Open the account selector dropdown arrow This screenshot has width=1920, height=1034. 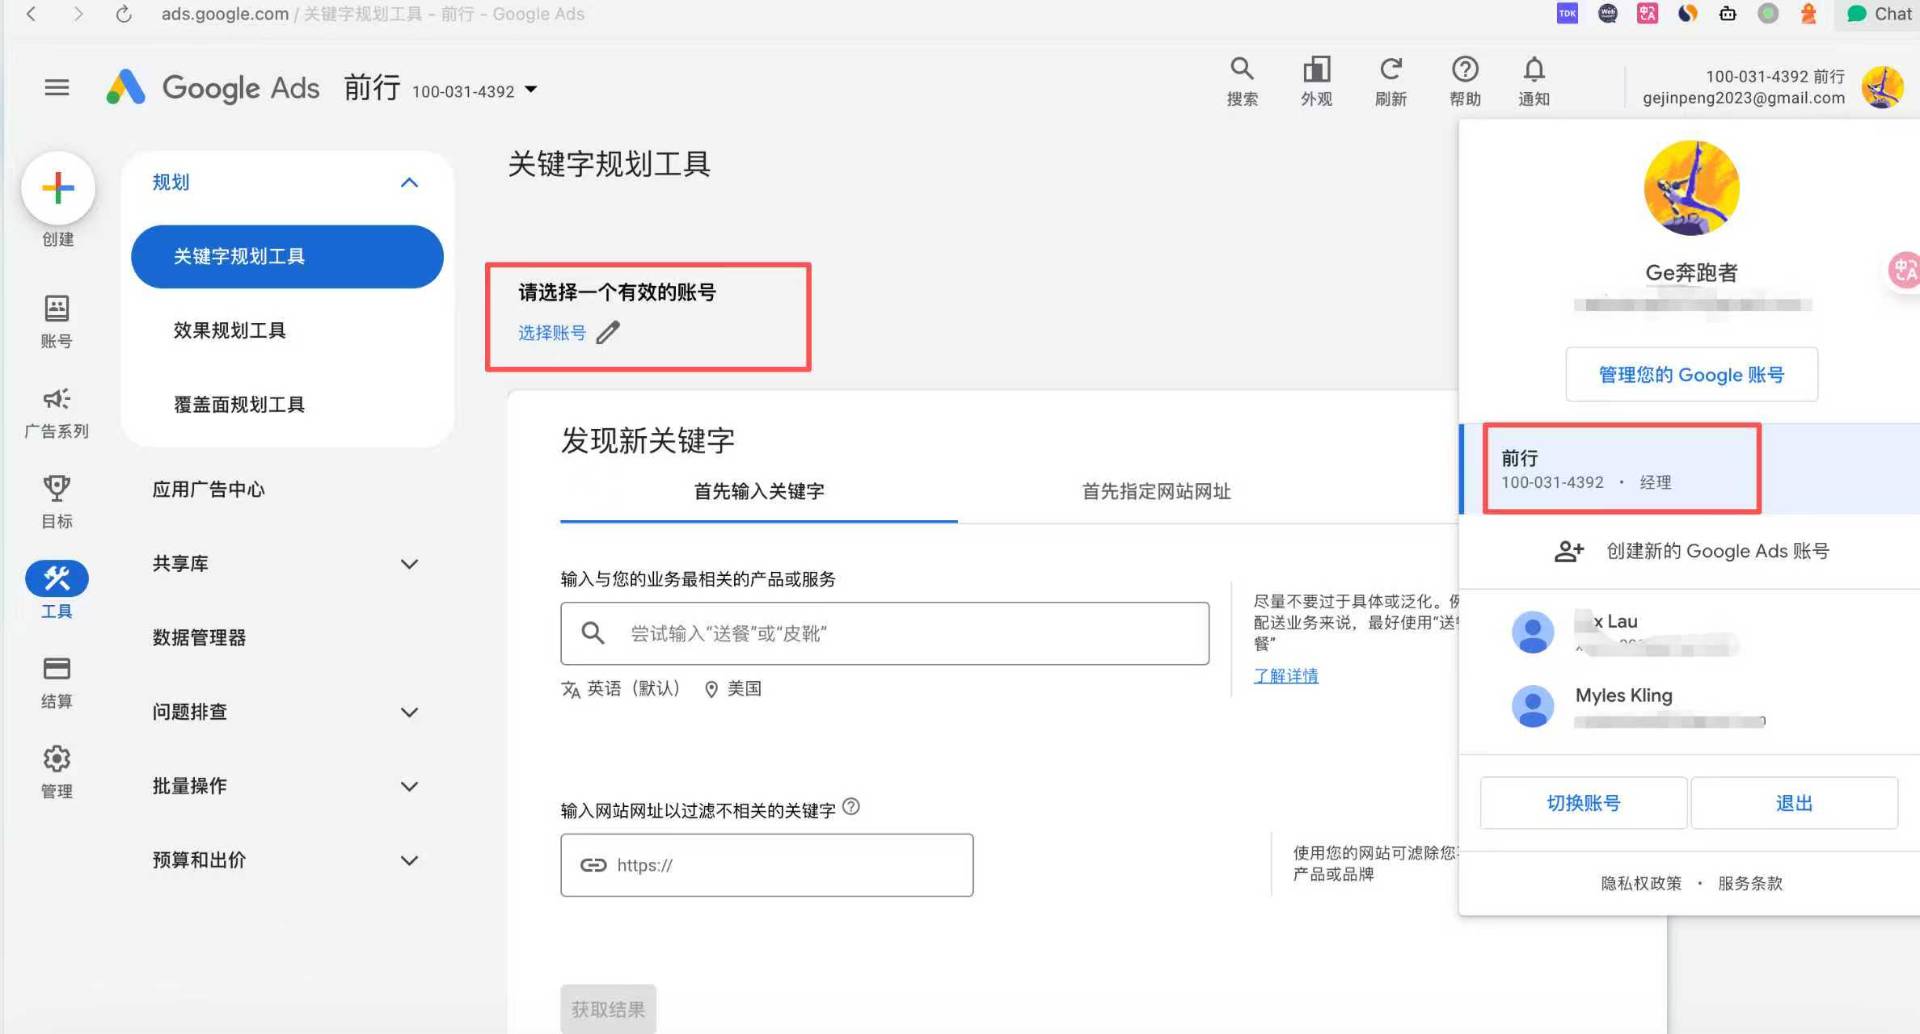pyautogui.click(x=531, y=90)
